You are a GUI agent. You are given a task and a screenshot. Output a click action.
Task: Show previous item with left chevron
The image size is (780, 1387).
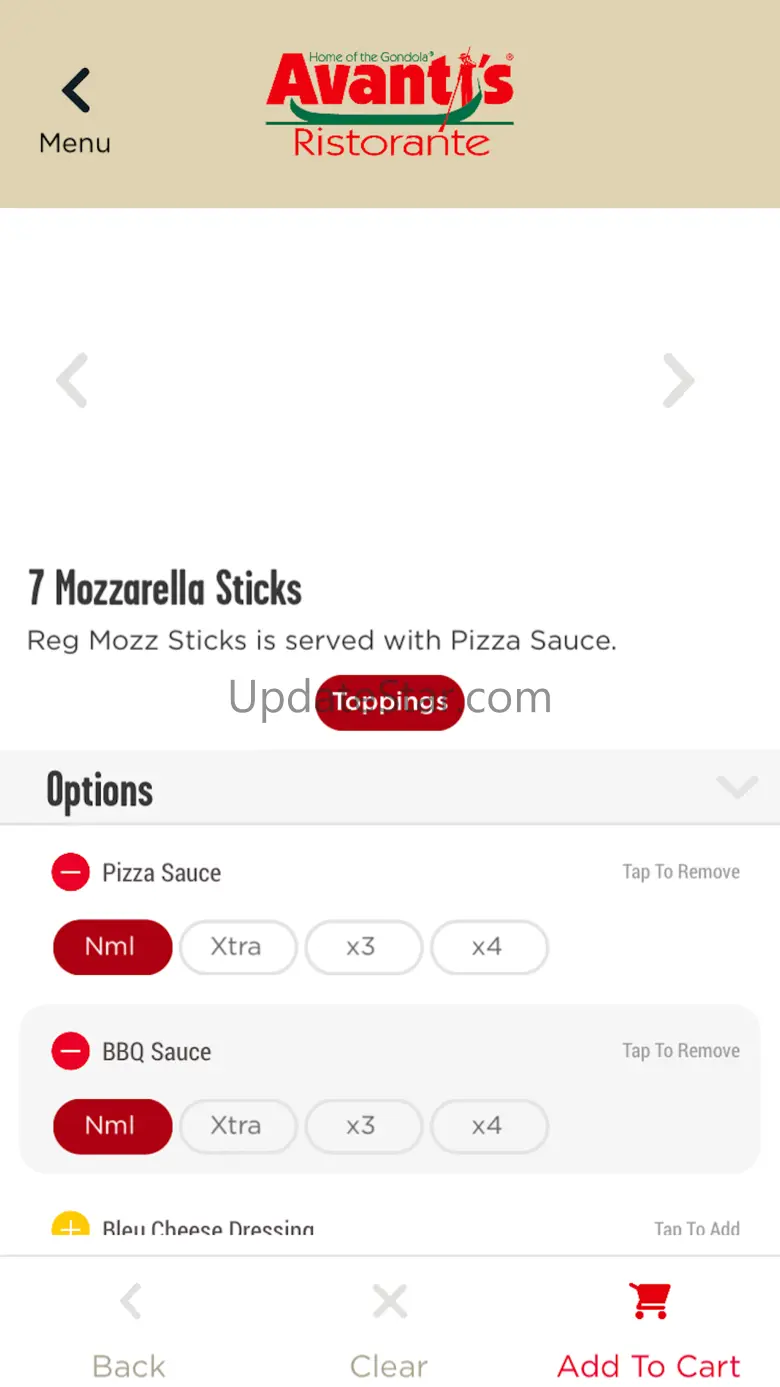coord(72,380)
